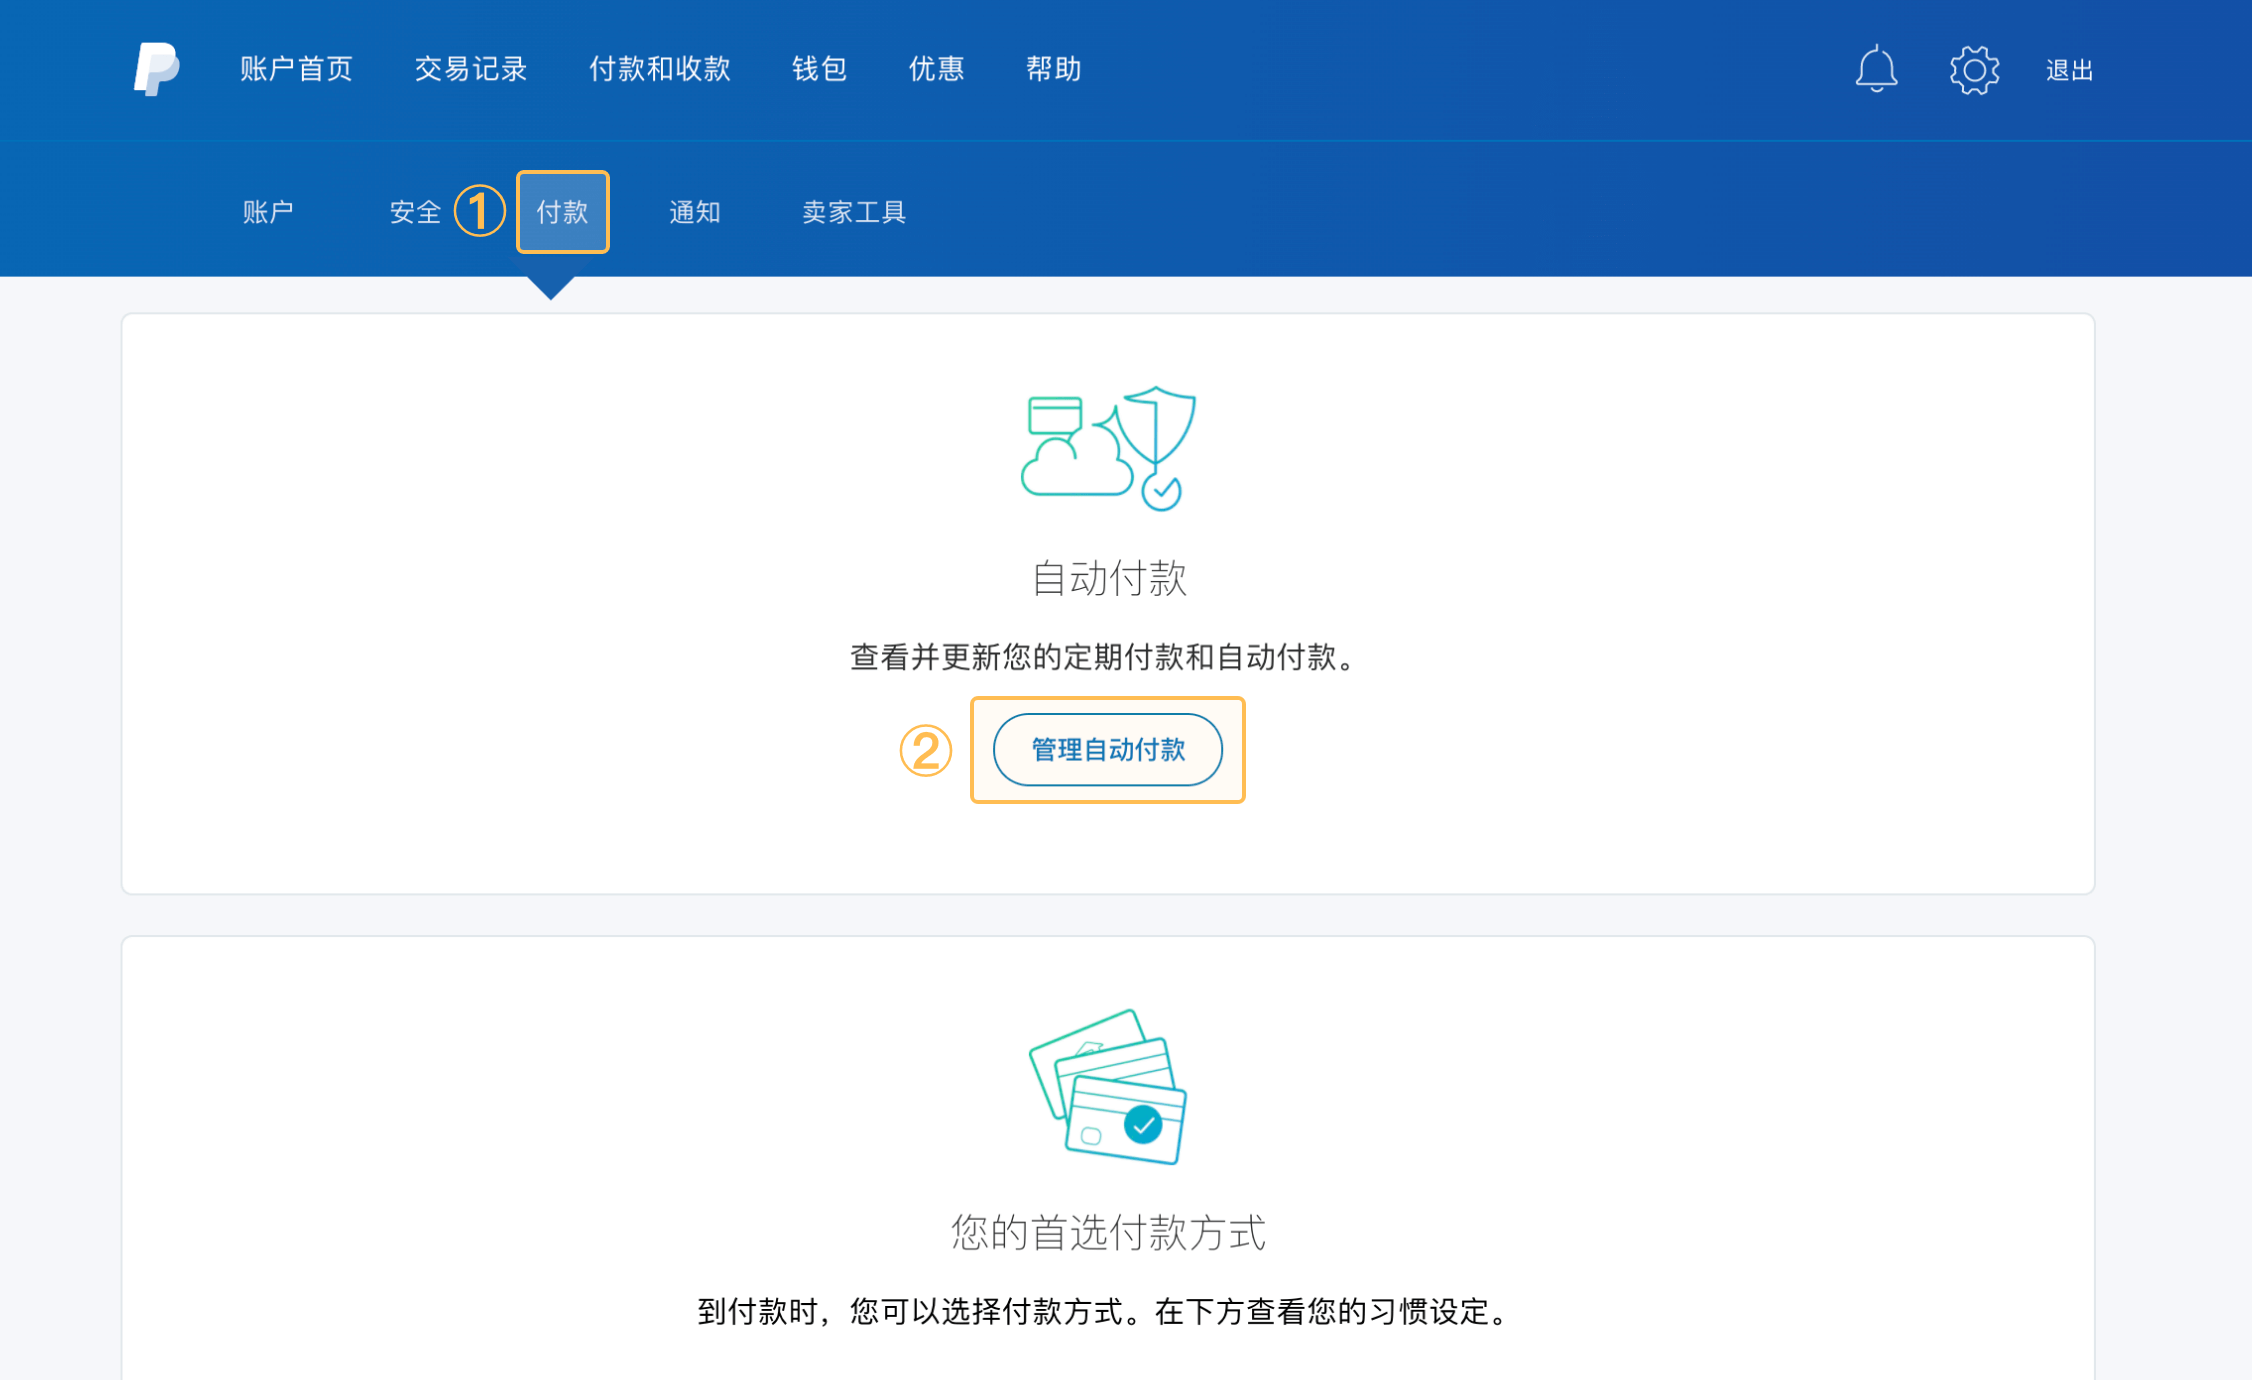
Task: Open the settings gear icon
Action: pos(1974,69)
